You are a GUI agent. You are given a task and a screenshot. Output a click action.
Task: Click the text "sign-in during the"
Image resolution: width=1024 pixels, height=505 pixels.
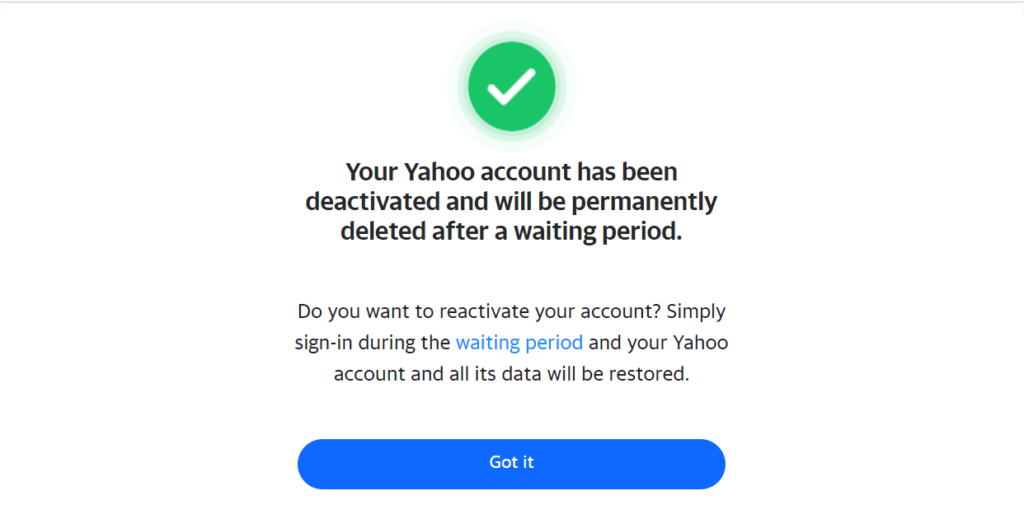pos(372,343)
